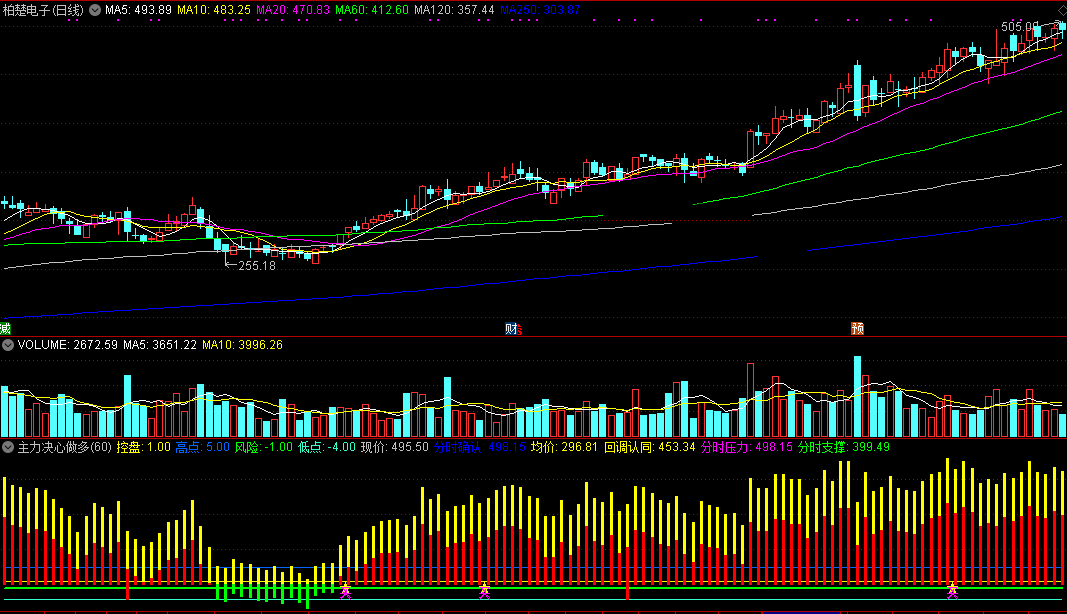Click the 减 shareholding reduction marker
Viewport: 1067px width, 614px height.
point(5,329)
